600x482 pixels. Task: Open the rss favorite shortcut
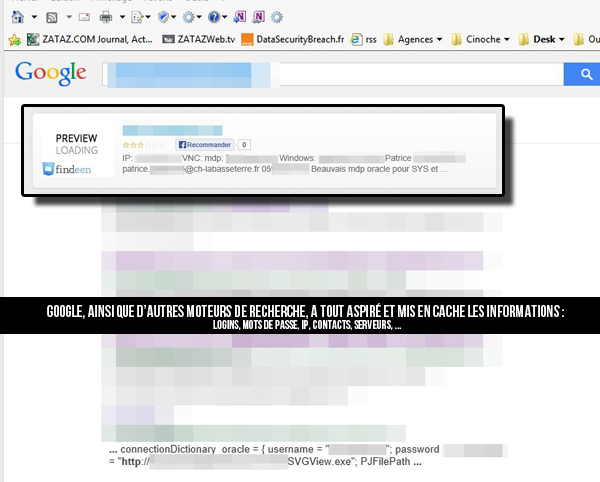click(x=364, y=39)
